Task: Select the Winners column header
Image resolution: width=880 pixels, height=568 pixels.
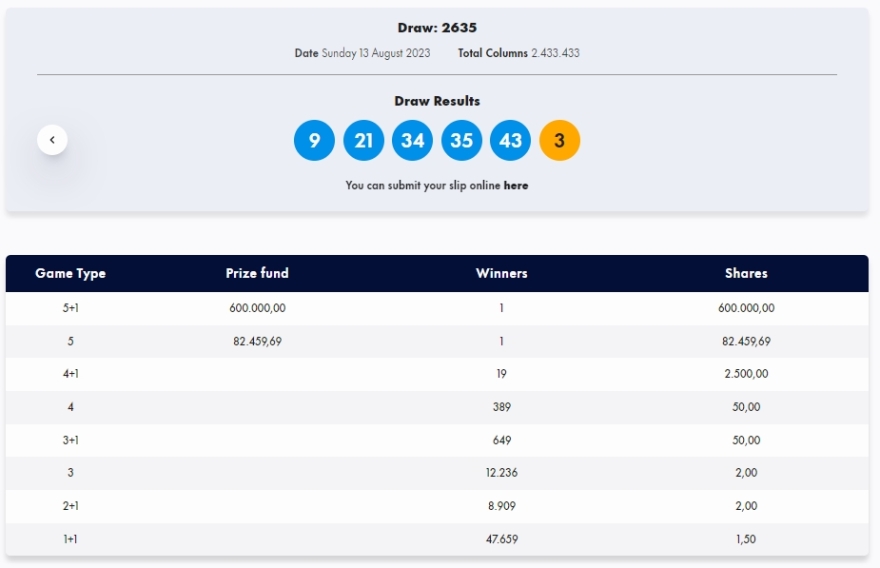Action: click(x=501, y=273)
